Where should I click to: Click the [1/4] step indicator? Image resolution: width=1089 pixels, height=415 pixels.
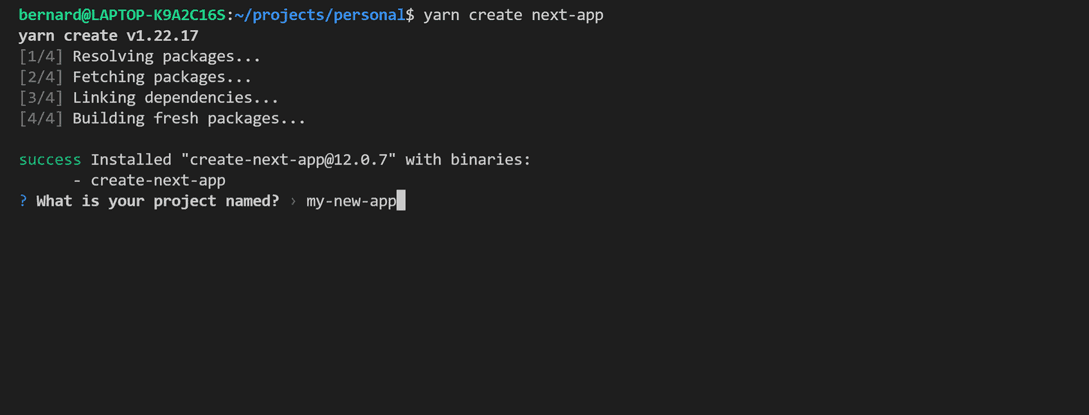click(x=41, y=57)
